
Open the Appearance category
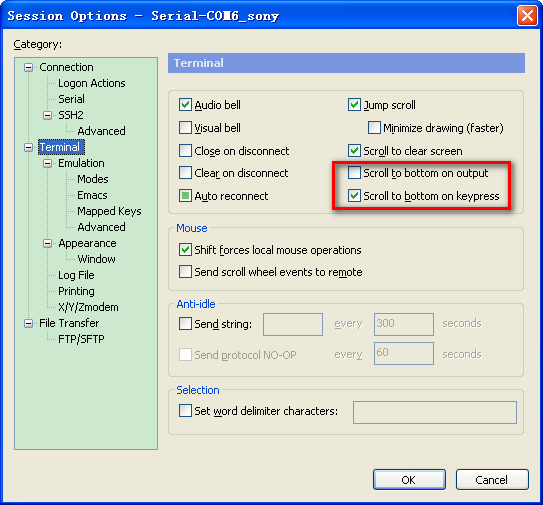[x=87, y=243]
